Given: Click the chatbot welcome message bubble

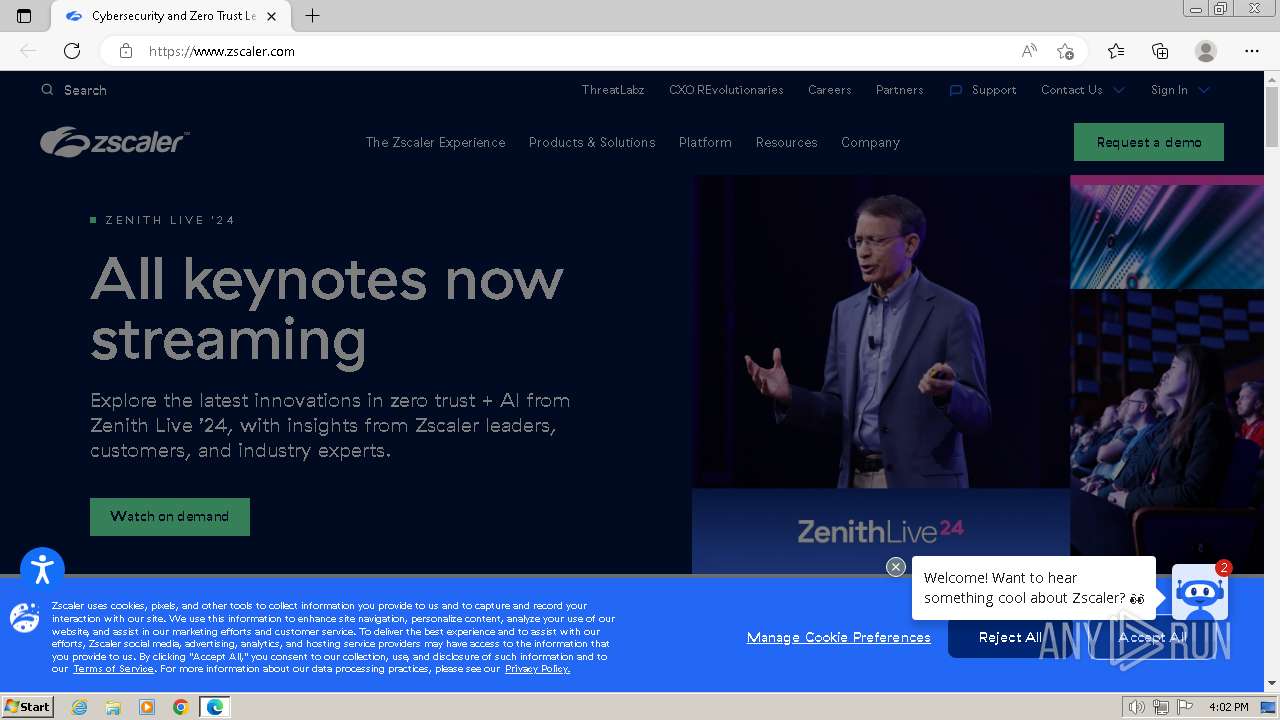Looking at the screenshot, I should (x=1034, y=588).
